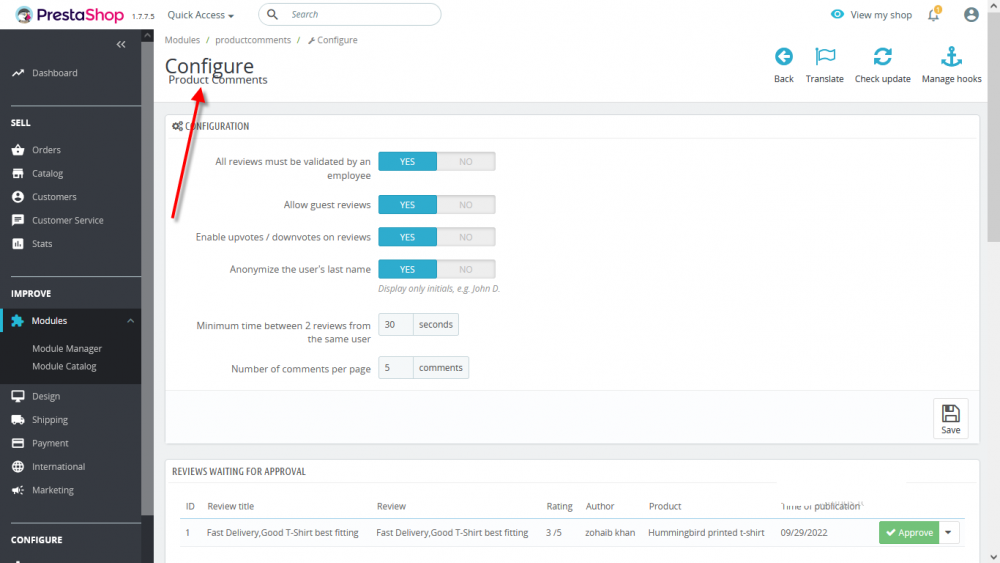
Task: Click the Customers person icon
Action: point(18,197)
